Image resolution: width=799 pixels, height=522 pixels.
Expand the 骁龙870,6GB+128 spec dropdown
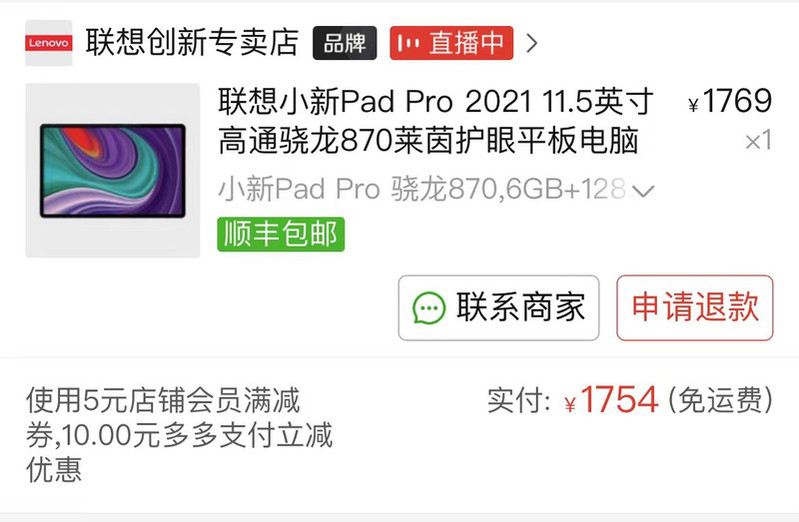(x=643, y=191)
